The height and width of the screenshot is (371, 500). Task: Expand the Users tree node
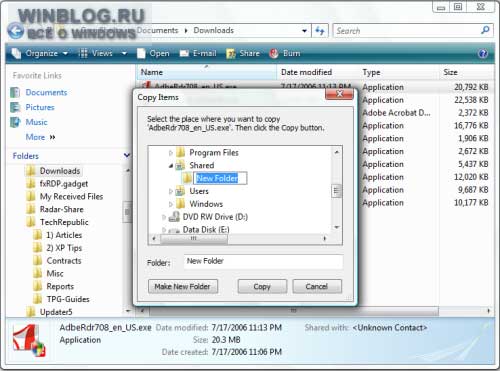point(171,191)
